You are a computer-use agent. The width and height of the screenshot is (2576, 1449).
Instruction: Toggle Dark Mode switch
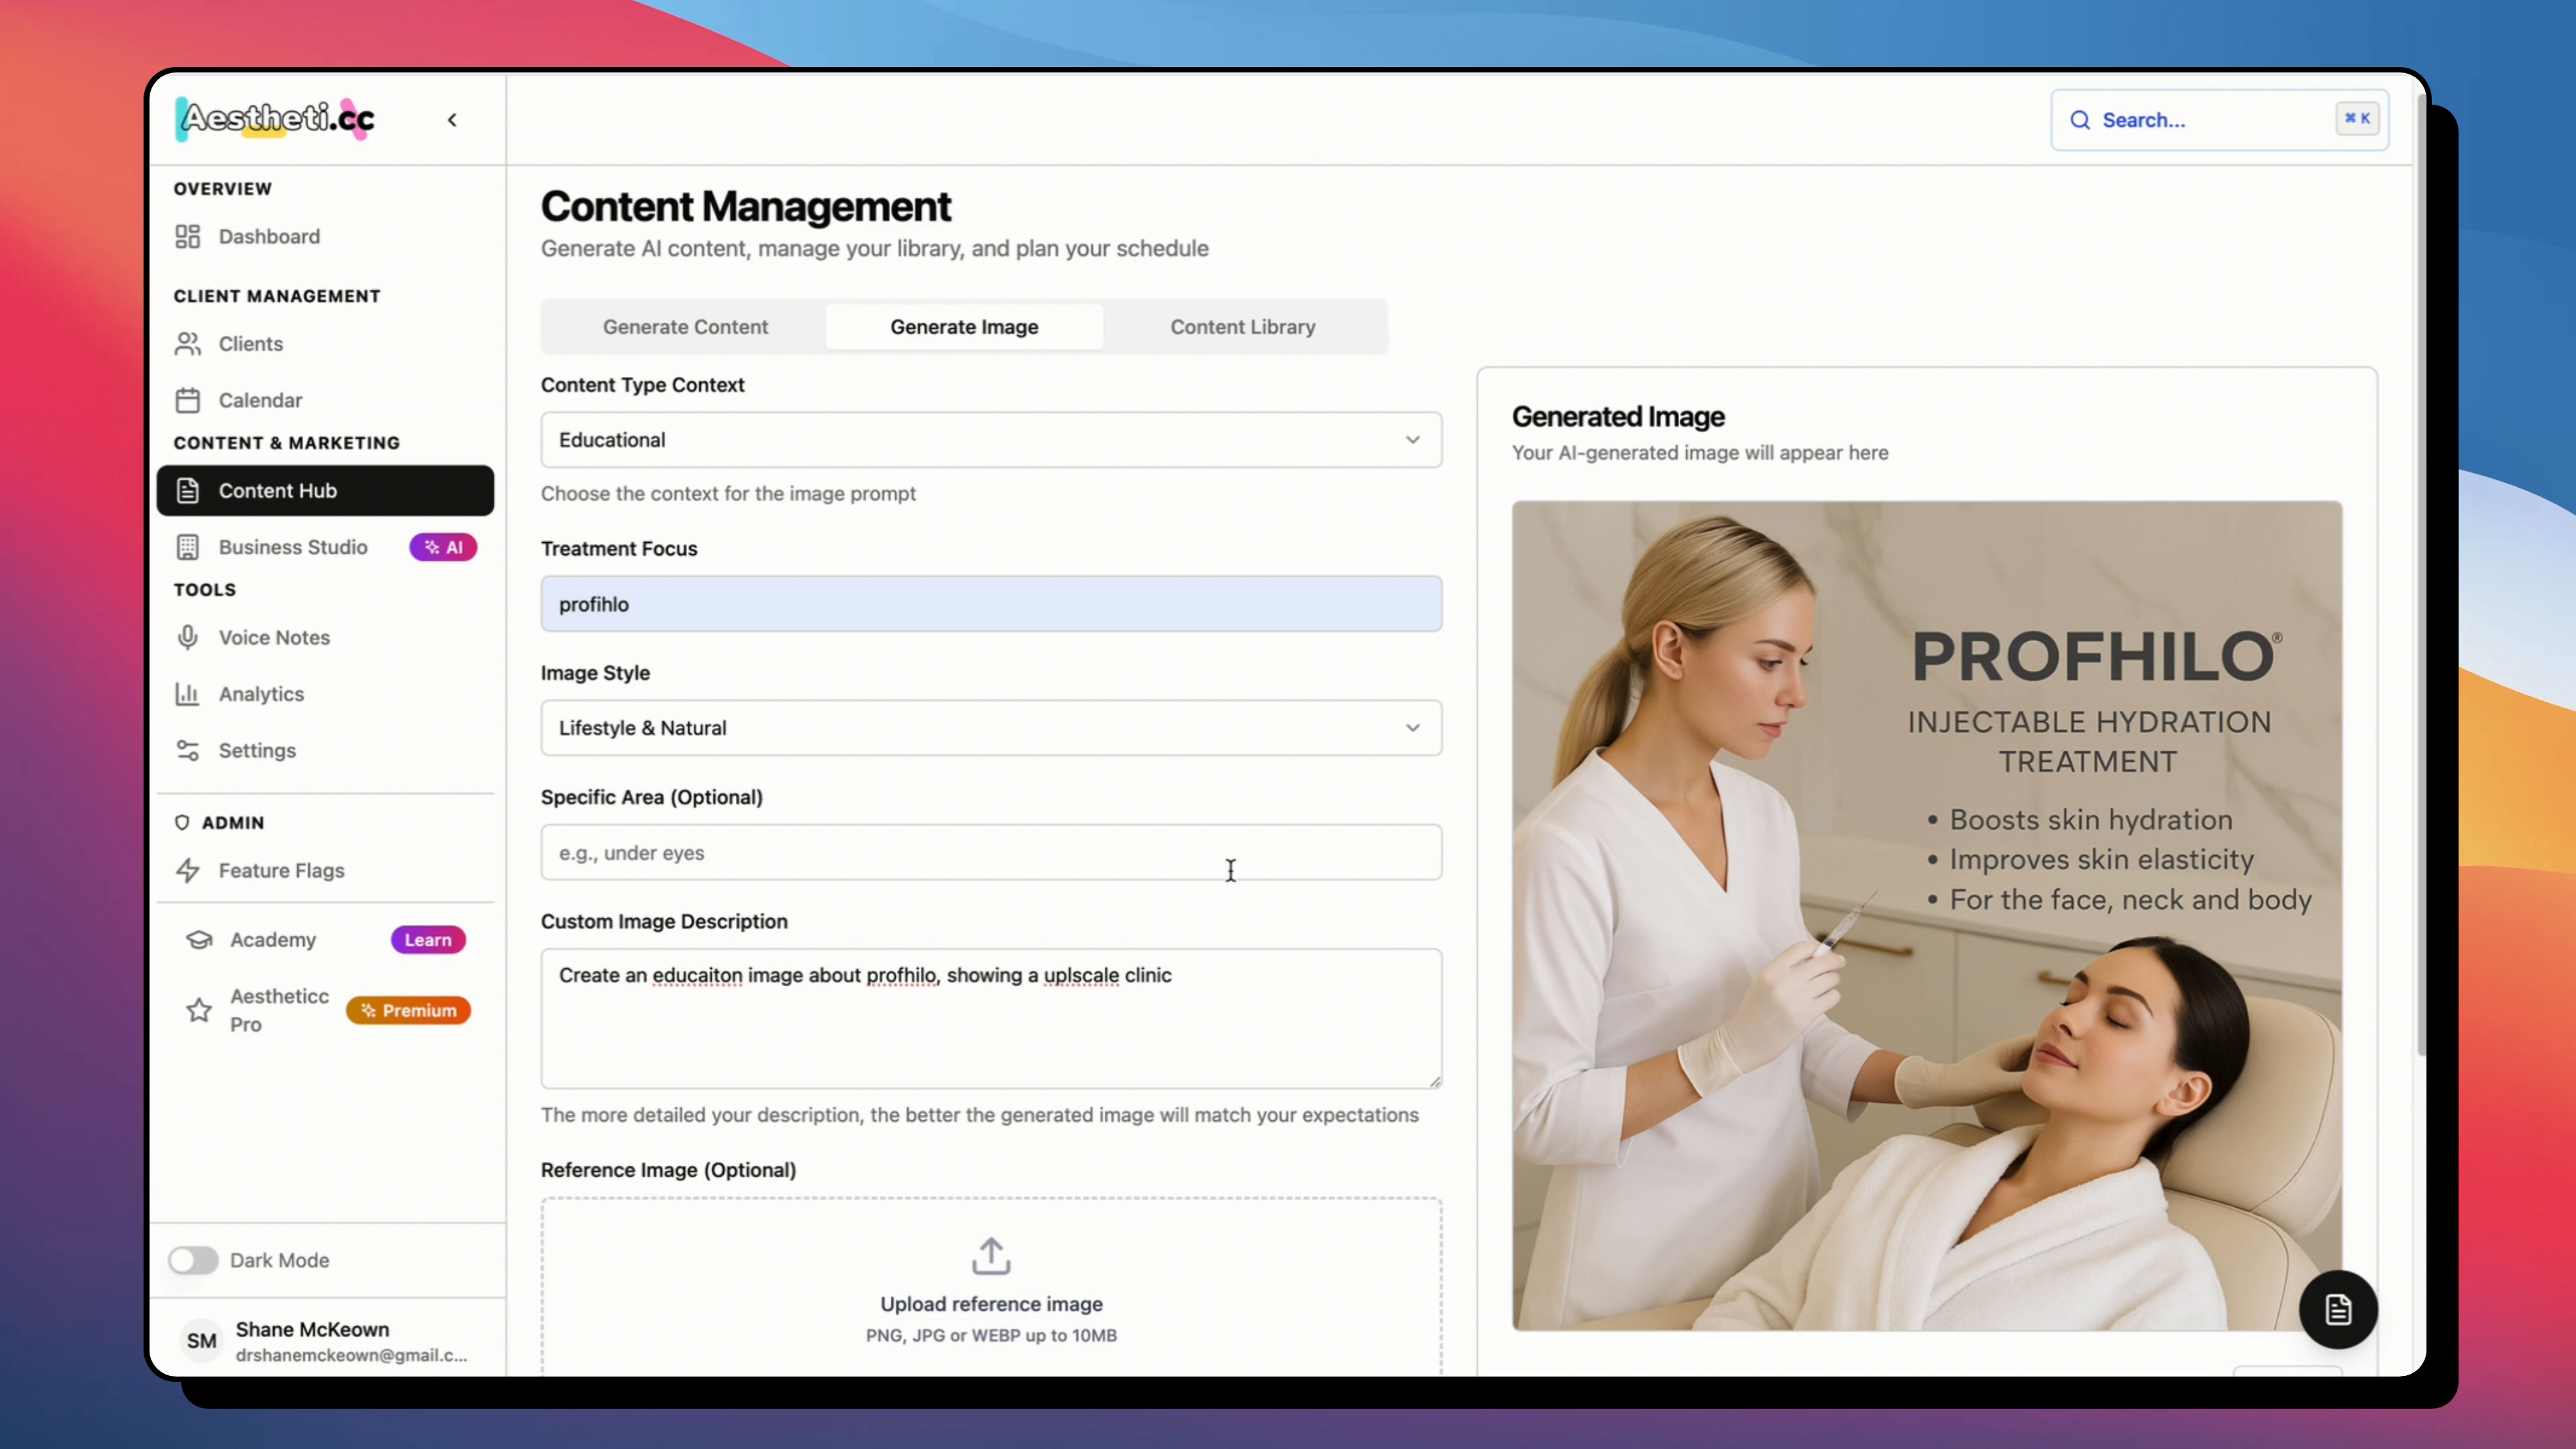coord(193,1260)
